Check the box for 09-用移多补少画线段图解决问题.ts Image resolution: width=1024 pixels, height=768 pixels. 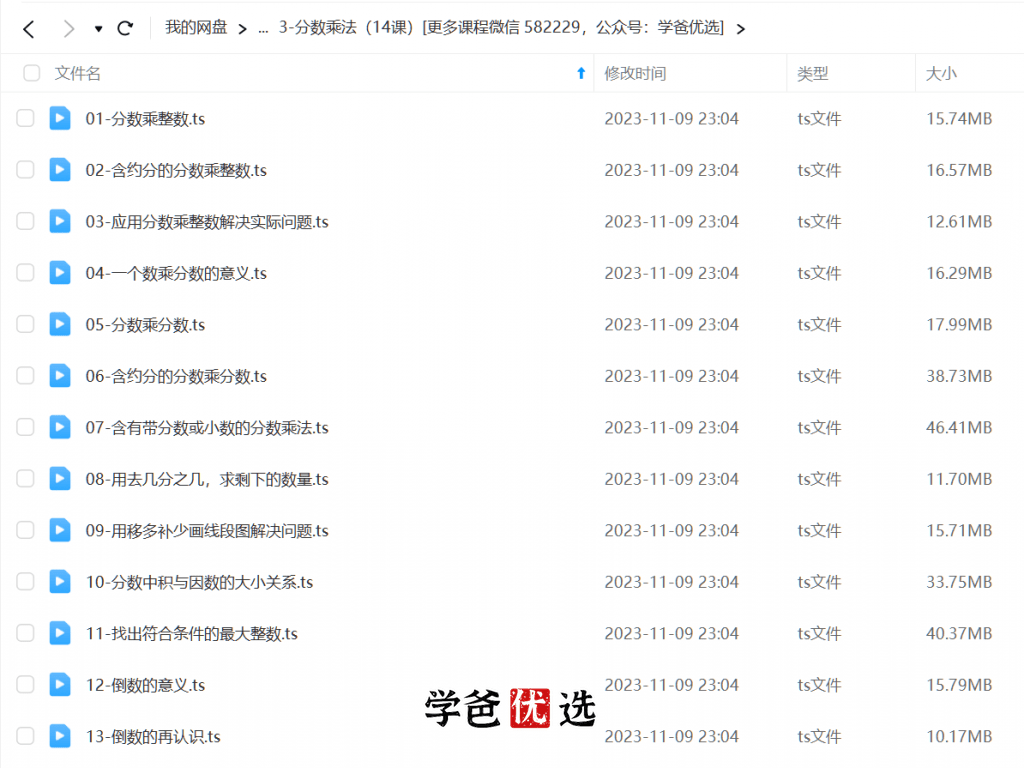(x=25, y=530)
